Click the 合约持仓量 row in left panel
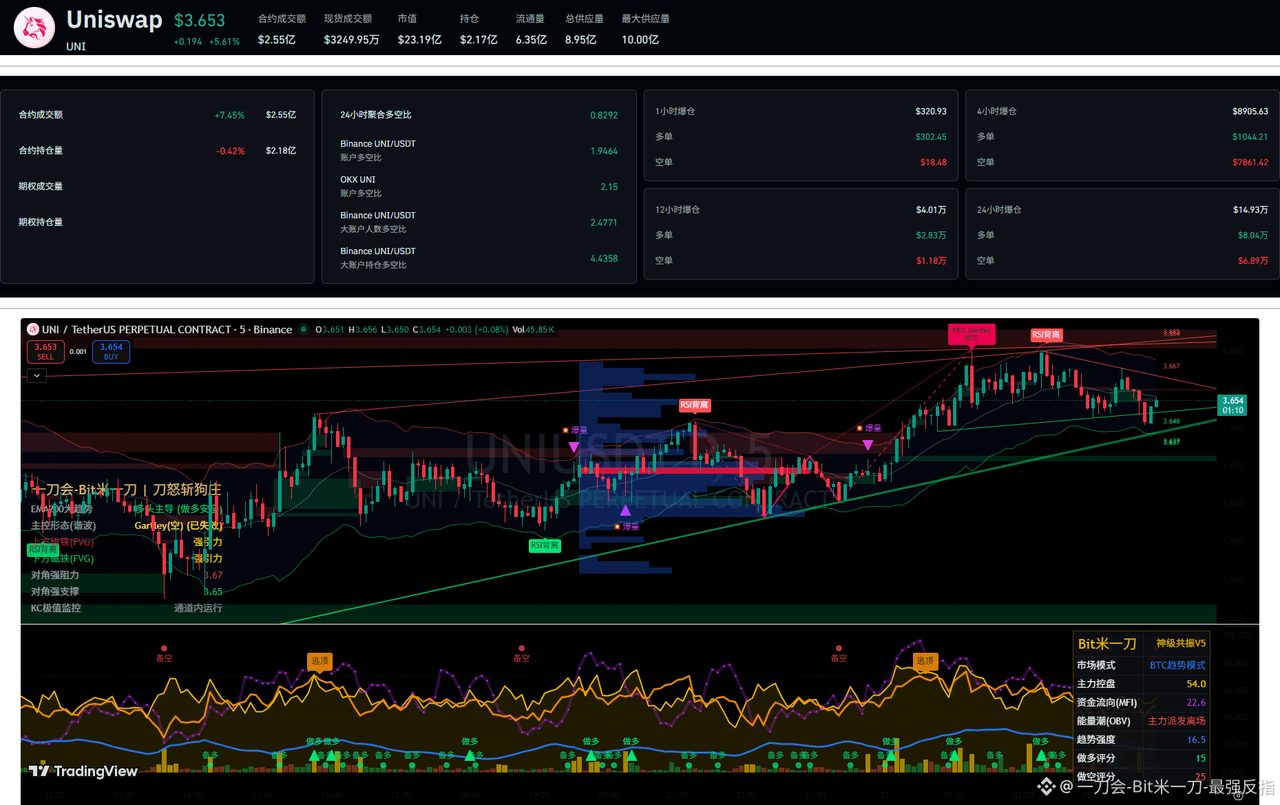Viewport: 1280px width, 805px height. click(157, 151)
